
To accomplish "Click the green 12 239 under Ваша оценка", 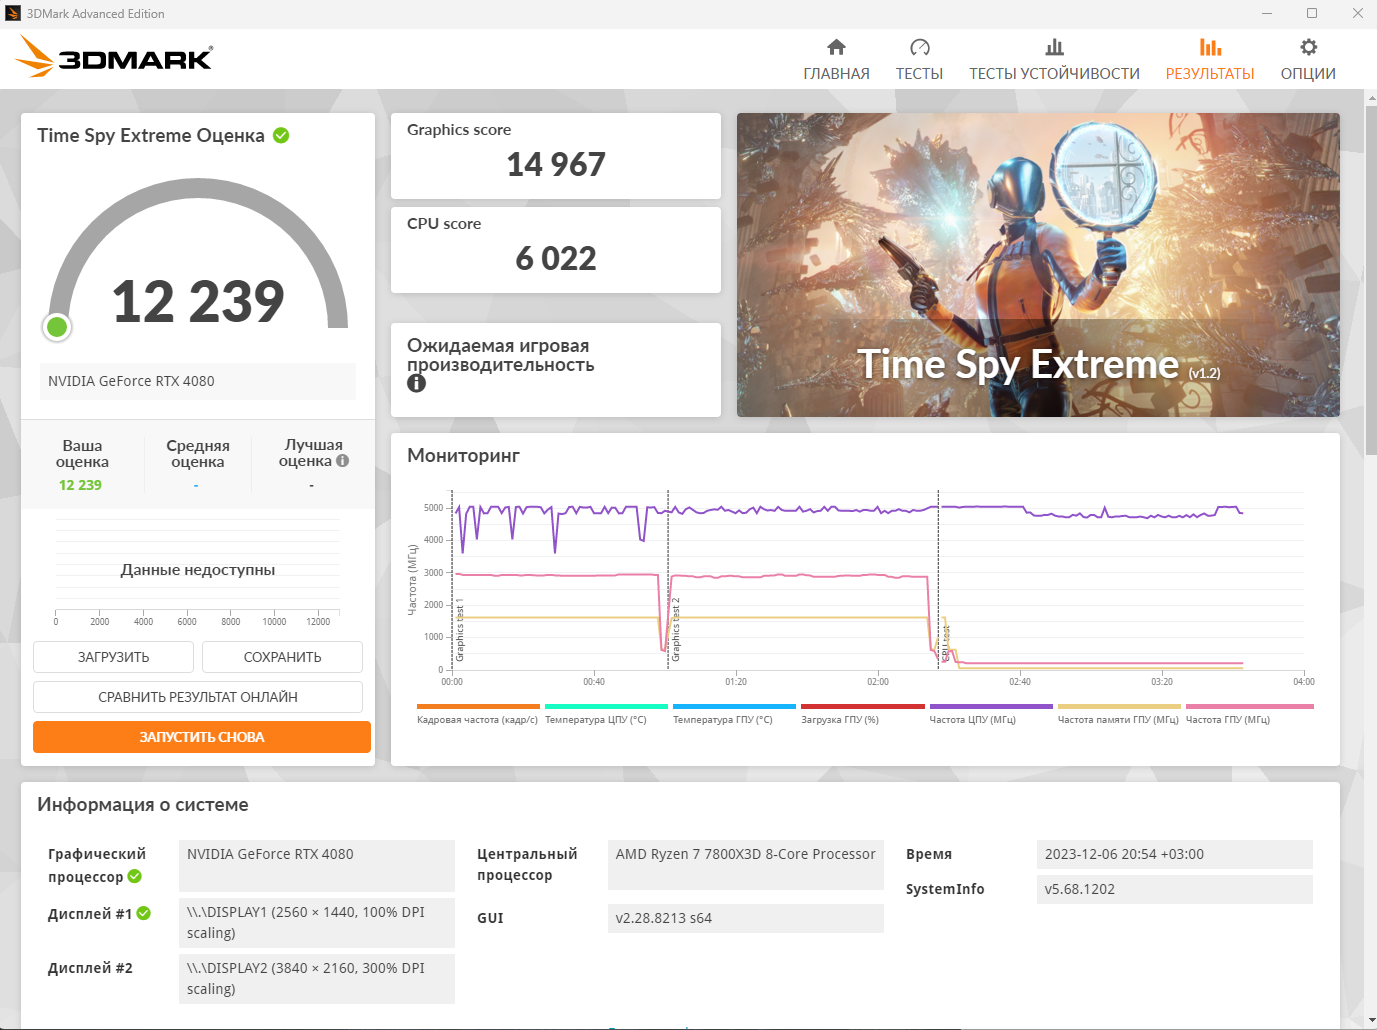I will (x=80, y=485).
